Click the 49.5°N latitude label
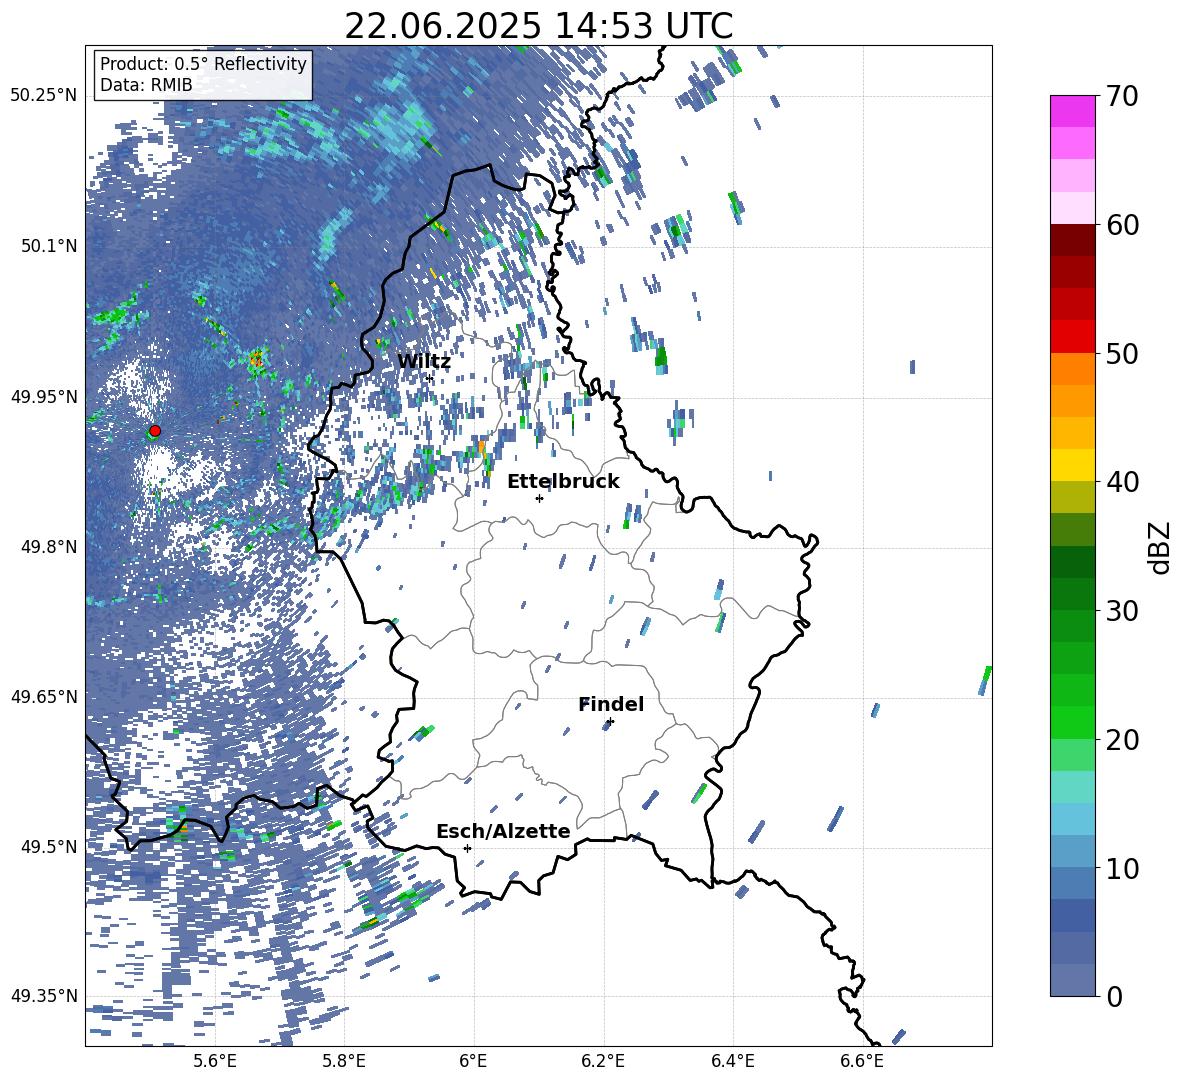The width and height of the screenshot is (1184, 1081). [49, 846]
